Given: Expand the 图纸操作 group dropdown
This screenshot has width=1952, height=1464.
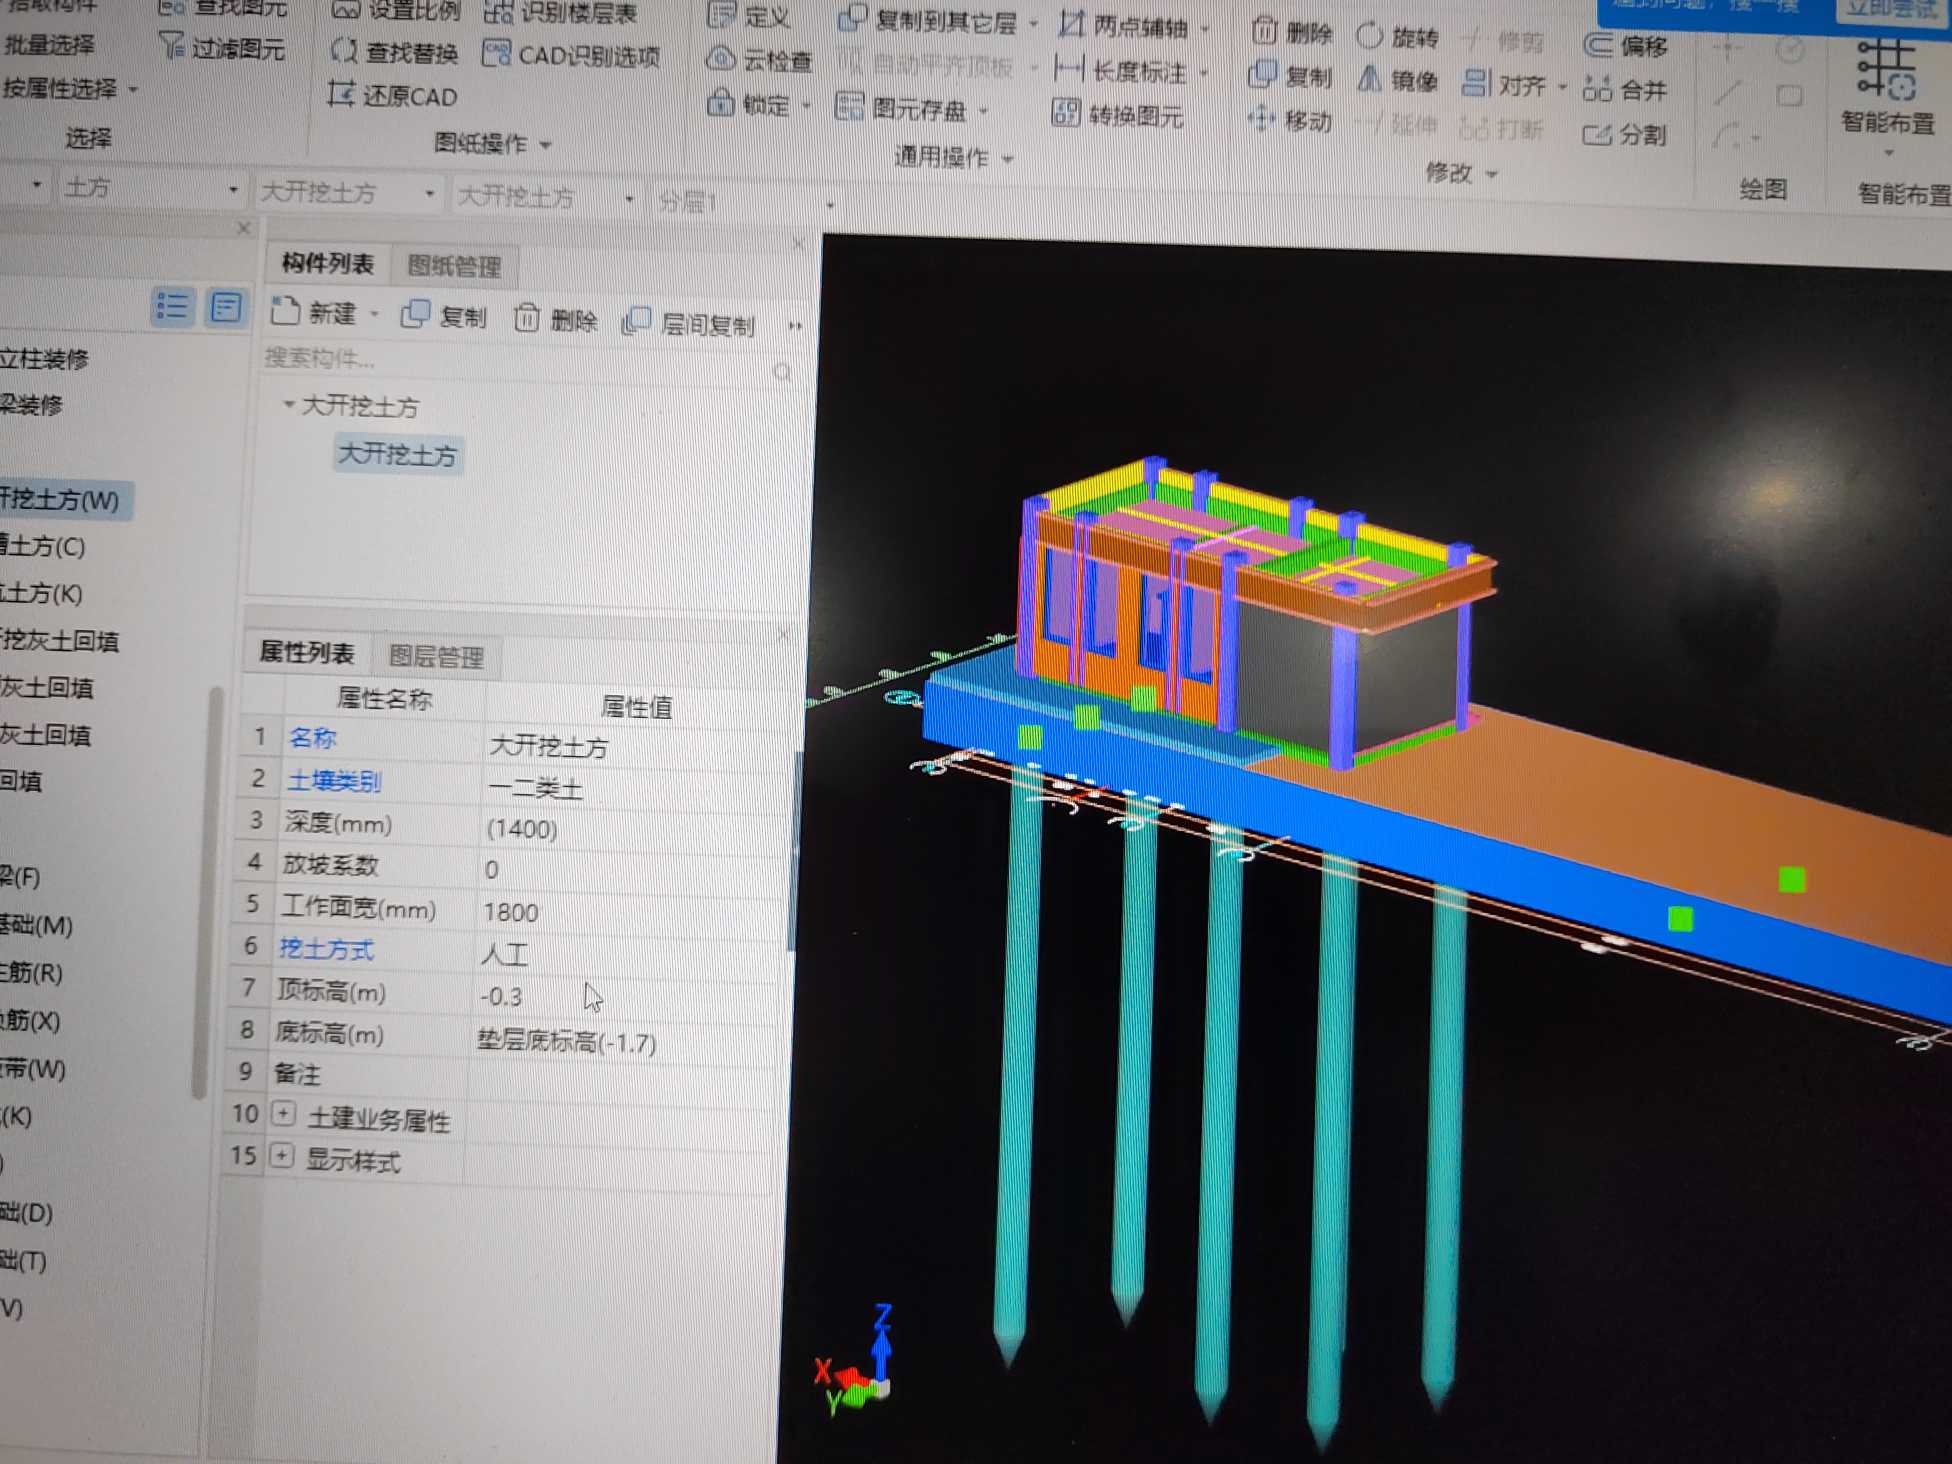Looking at the screenshot, I should point(546,145).
